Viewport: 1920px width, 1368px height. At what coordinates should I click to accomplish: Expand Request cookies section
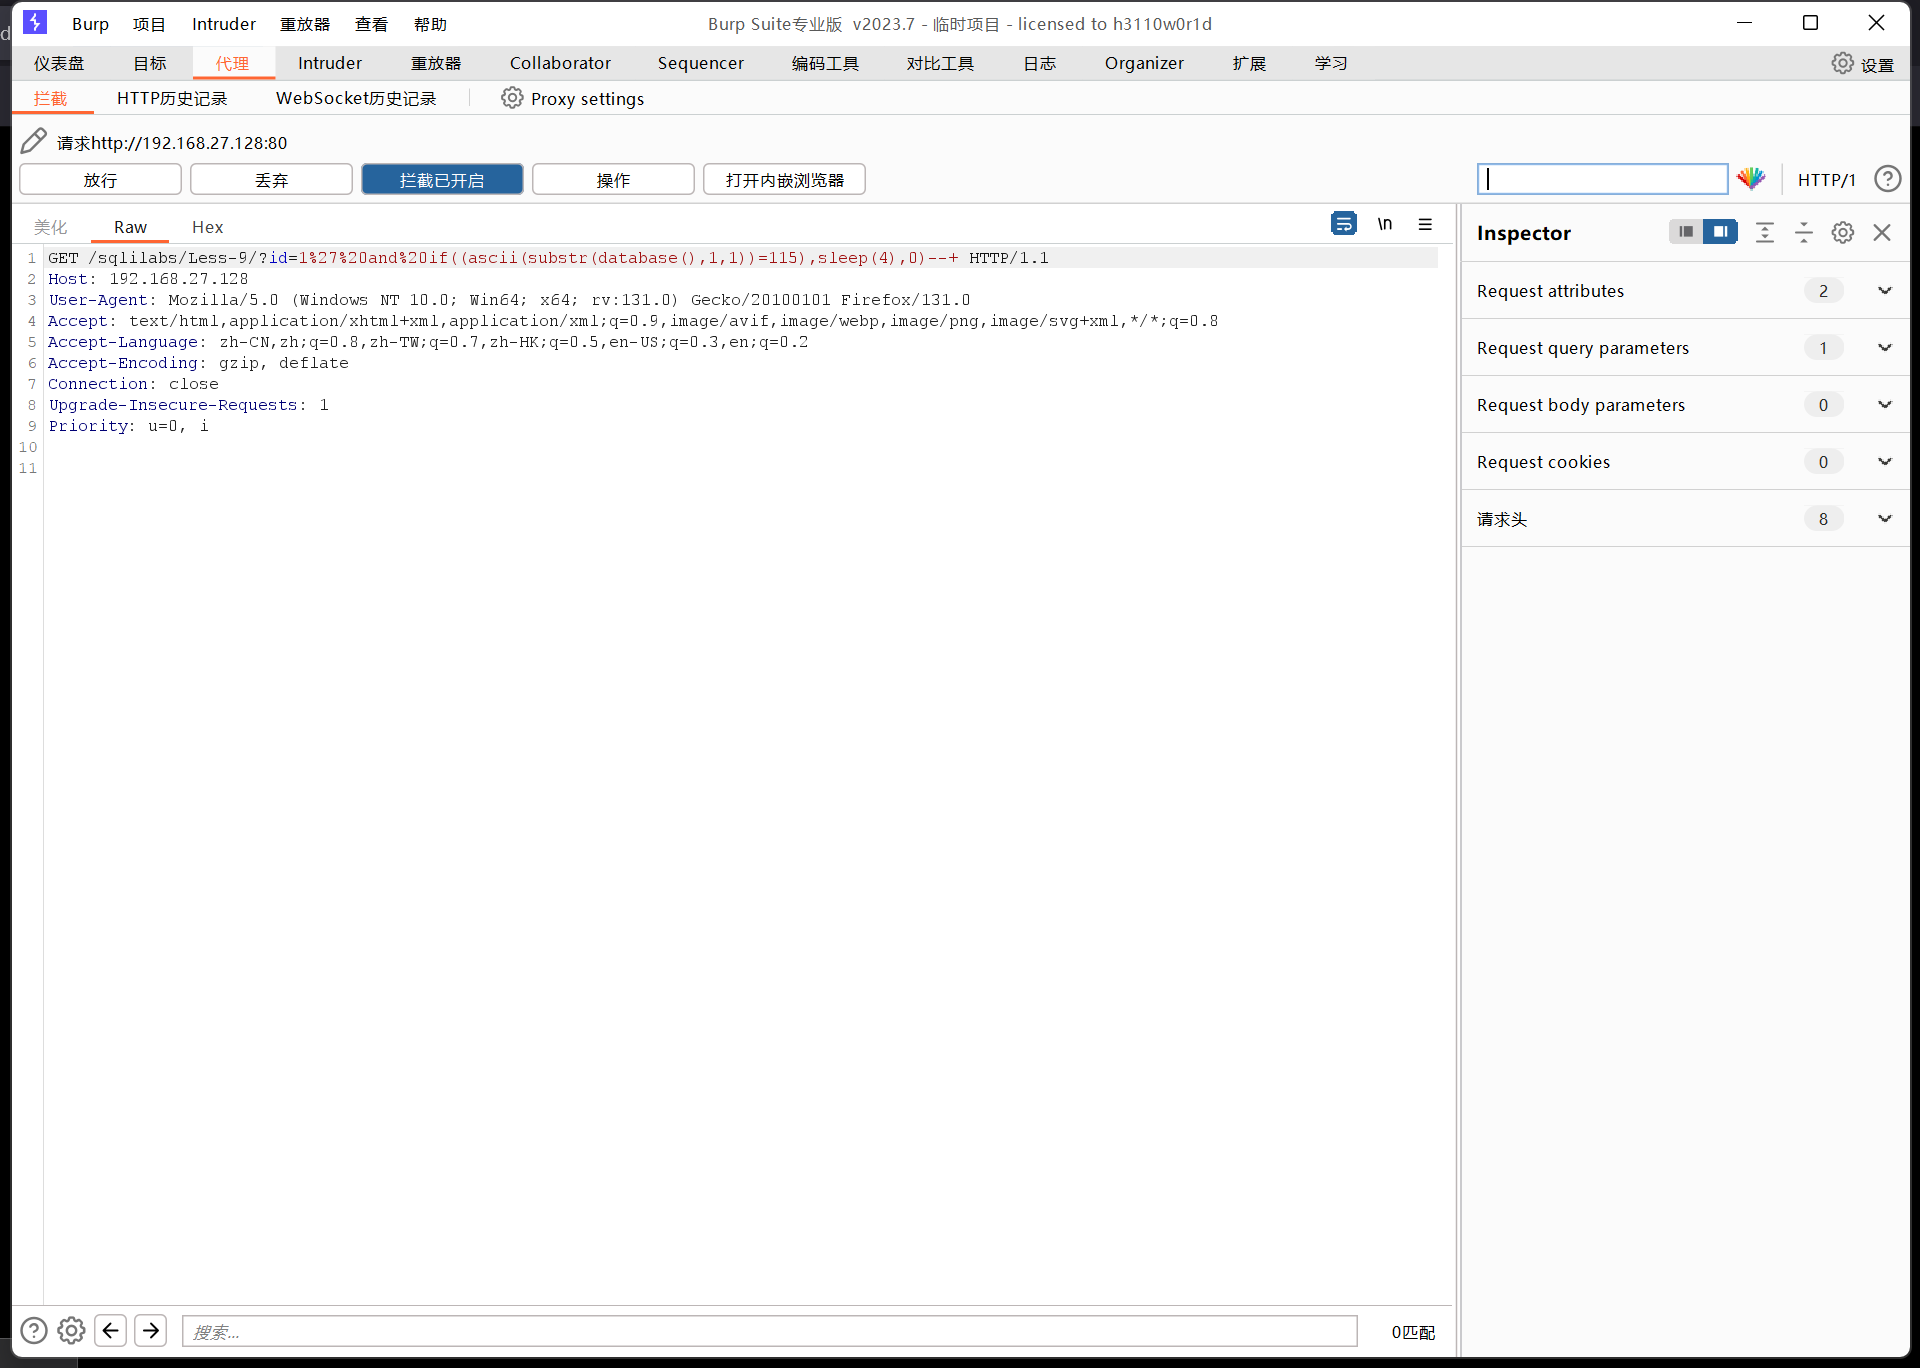(x=1885, y=461)
